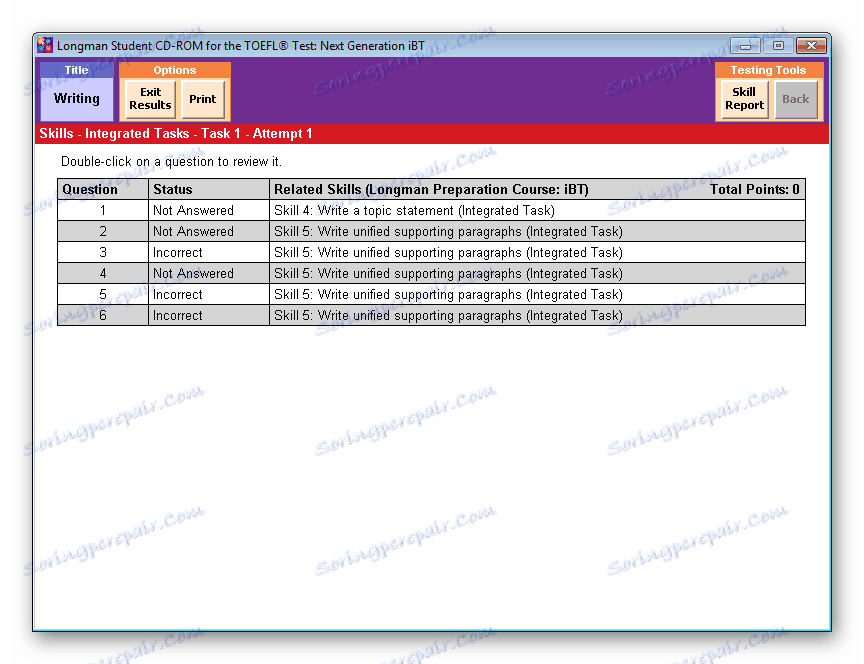
Task: Select question number 4
Action: pos(103,273)
